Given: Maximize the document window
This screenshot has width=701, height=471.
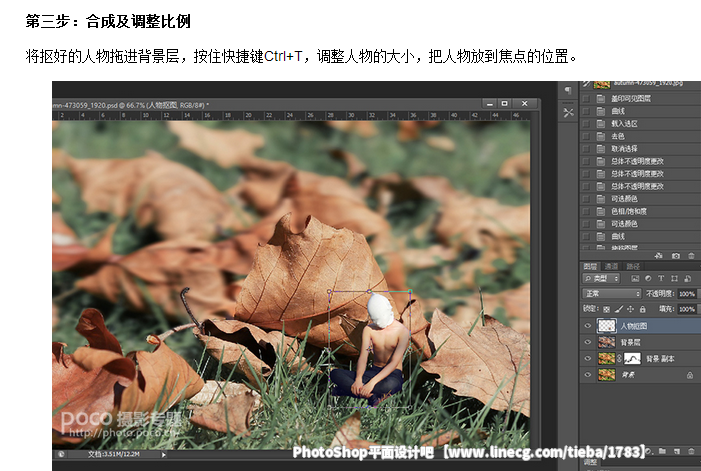Looking at the screenshot, I should click(505, 104).
